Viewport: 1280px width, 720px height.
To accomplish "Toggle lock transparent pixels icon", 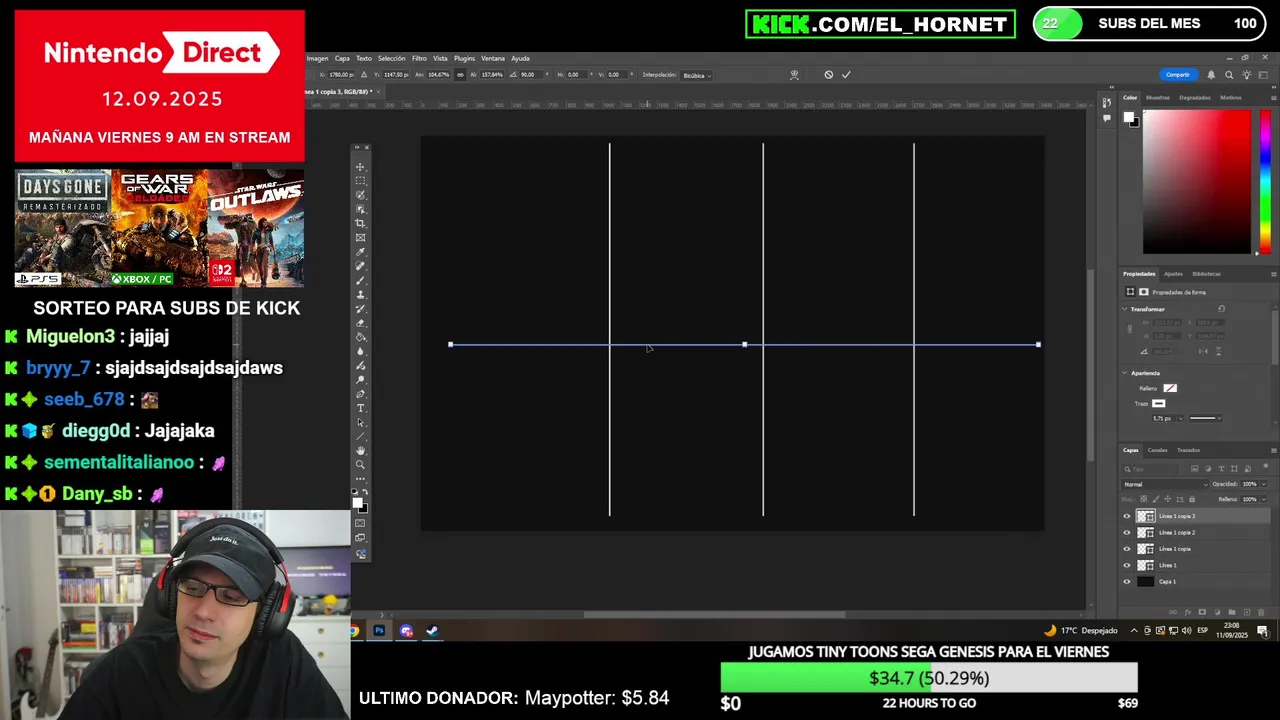I will click(x=1144, y=499).
